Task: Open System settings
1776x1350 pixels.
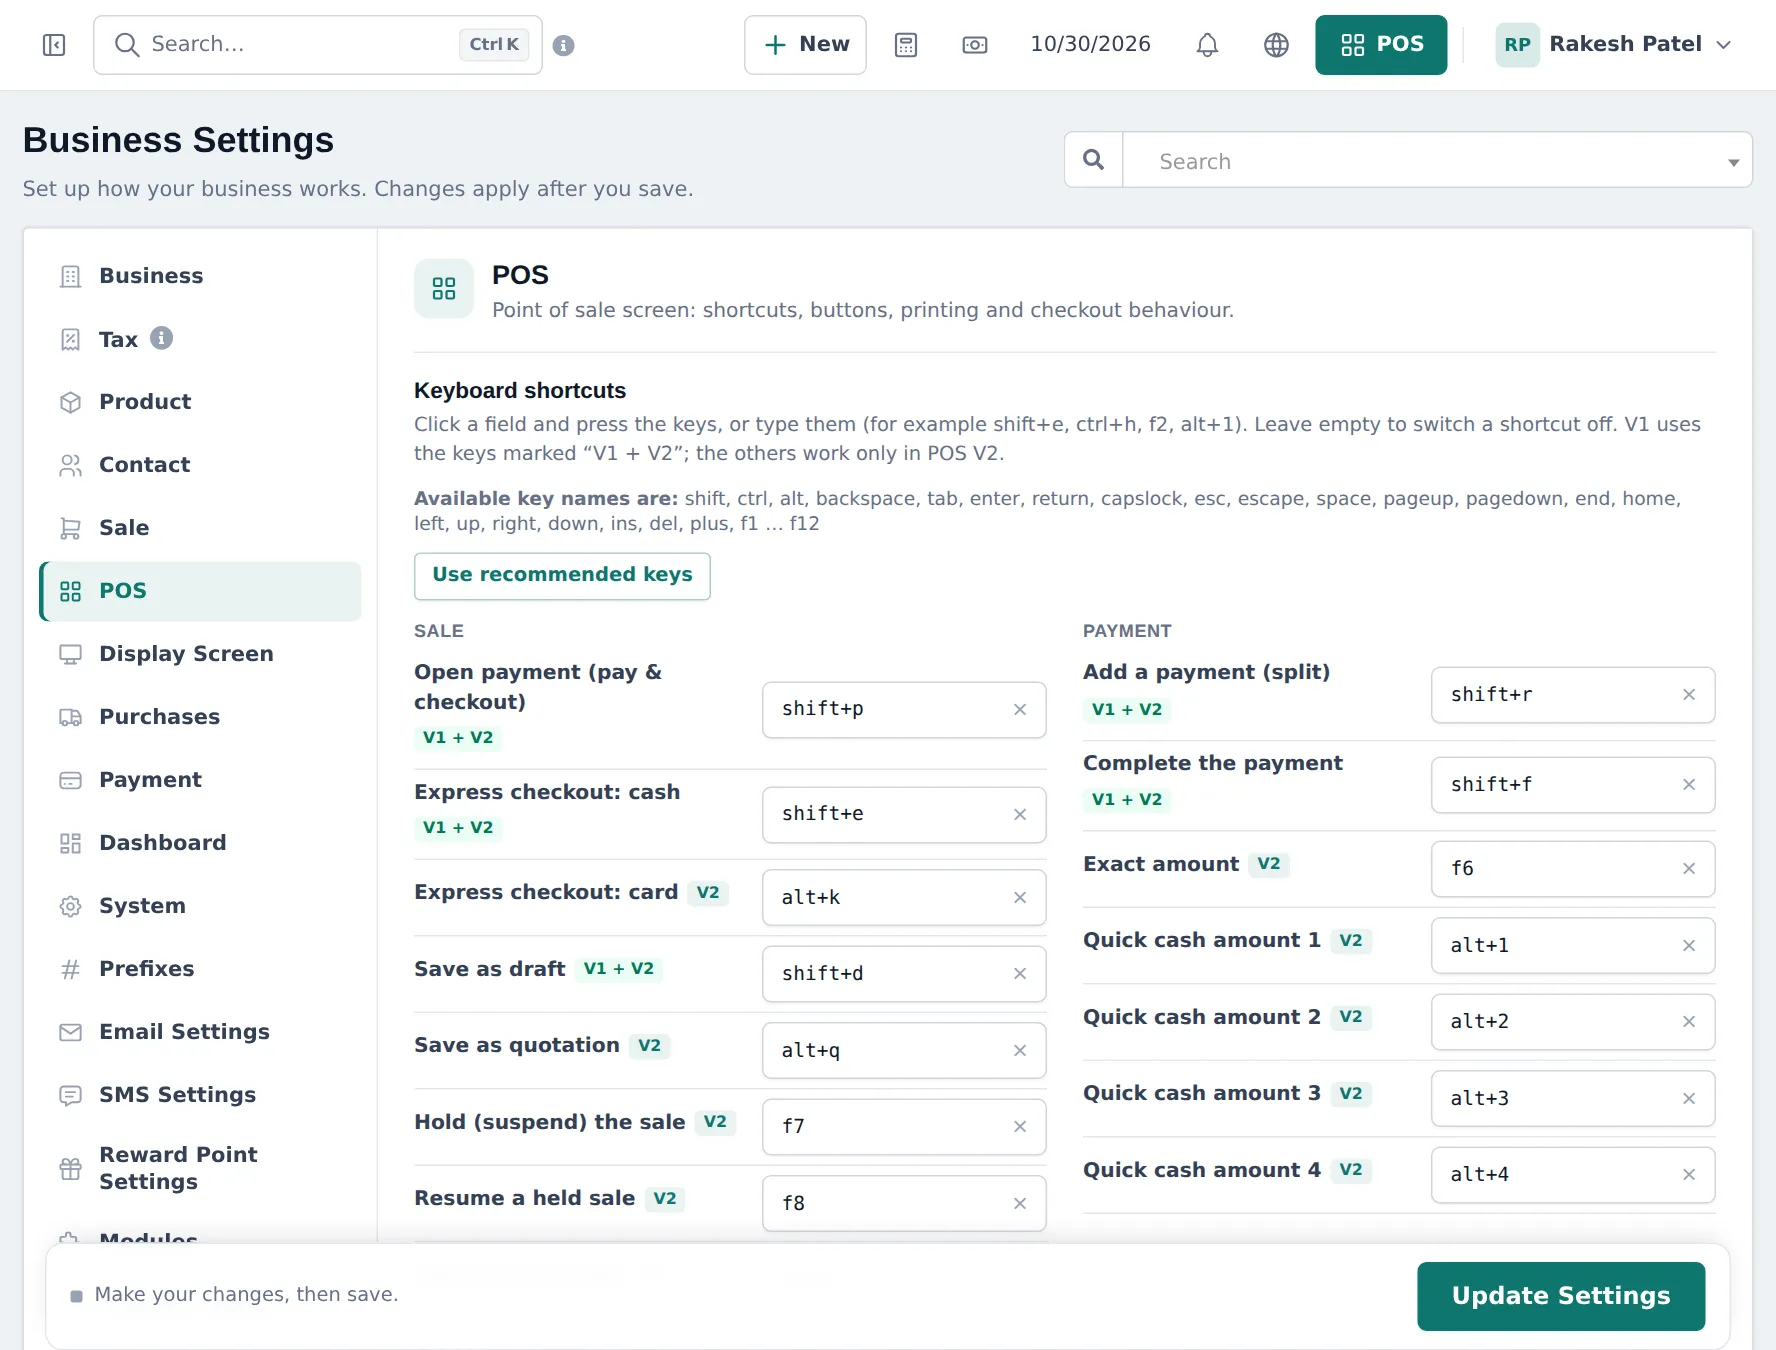Action: [x=200, y=906]
